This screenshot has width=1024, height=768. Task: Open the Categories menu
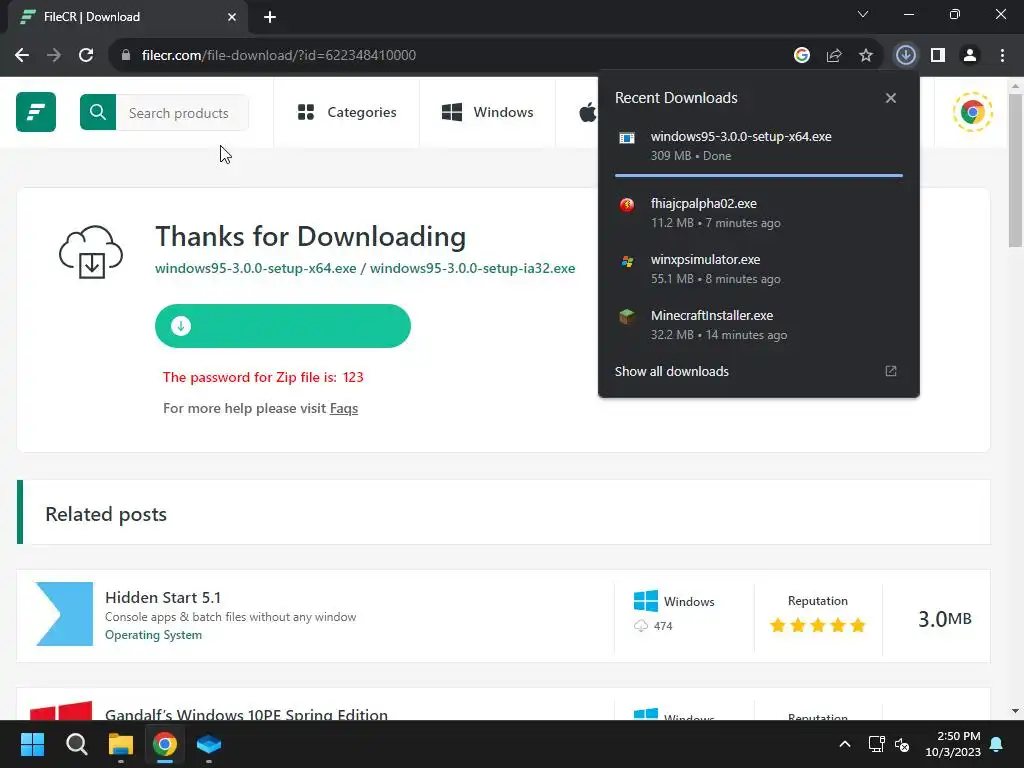click(347, 112)
